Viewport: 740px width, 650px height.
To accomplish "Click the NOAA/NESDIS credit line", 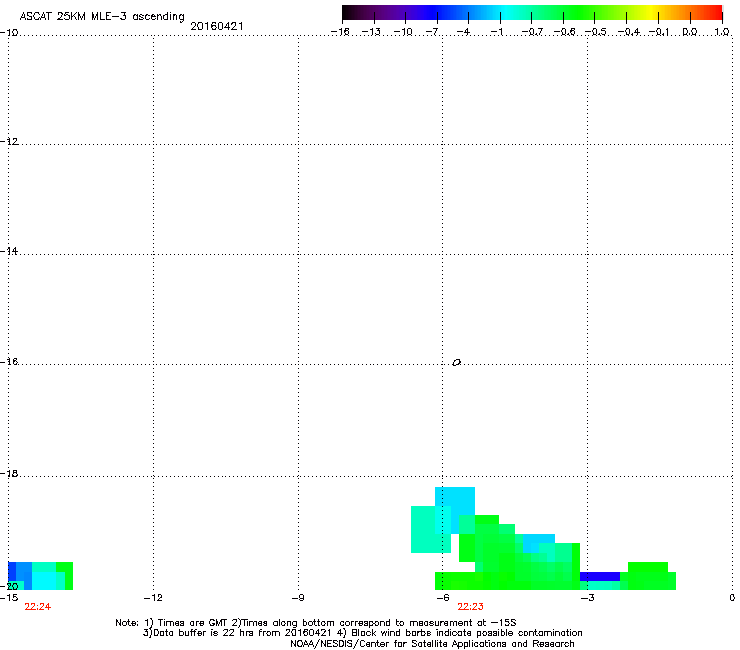I will (432, 644).
